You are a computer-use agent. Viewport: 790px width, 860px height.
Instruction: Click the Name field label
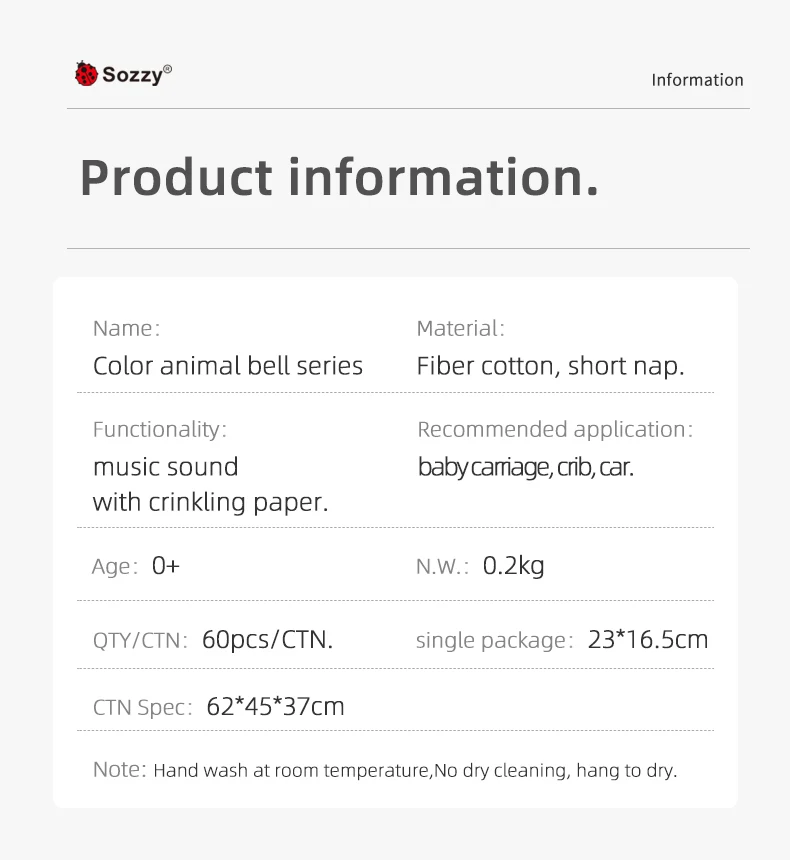[x=126, y=328]
